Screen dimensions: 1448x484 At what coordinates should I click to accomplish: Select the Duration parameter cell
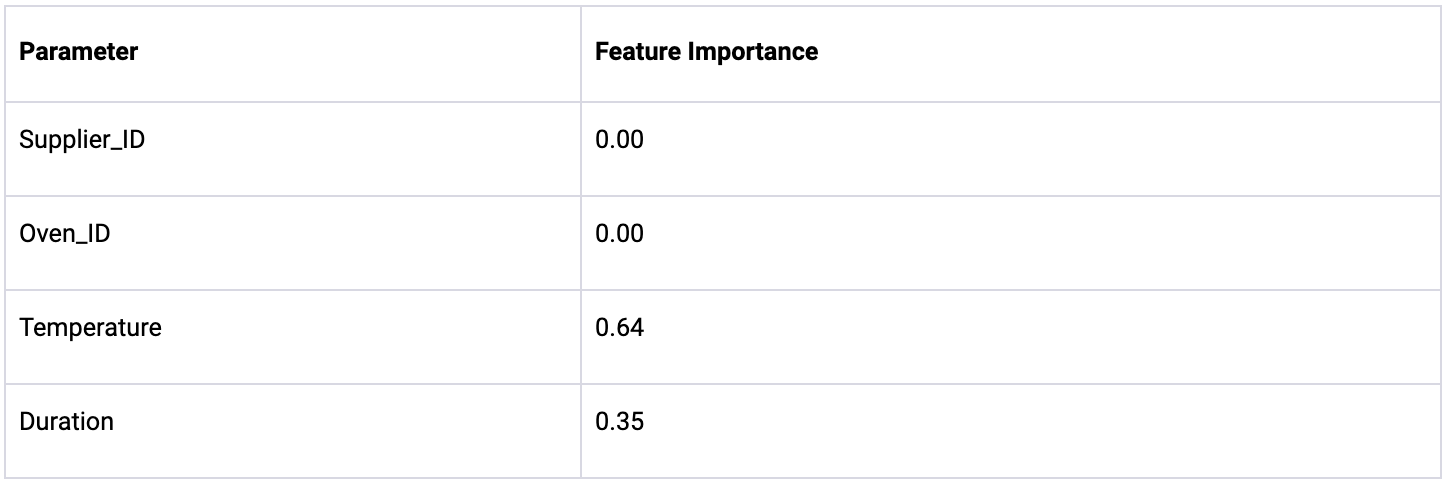(x=66, y=421)
